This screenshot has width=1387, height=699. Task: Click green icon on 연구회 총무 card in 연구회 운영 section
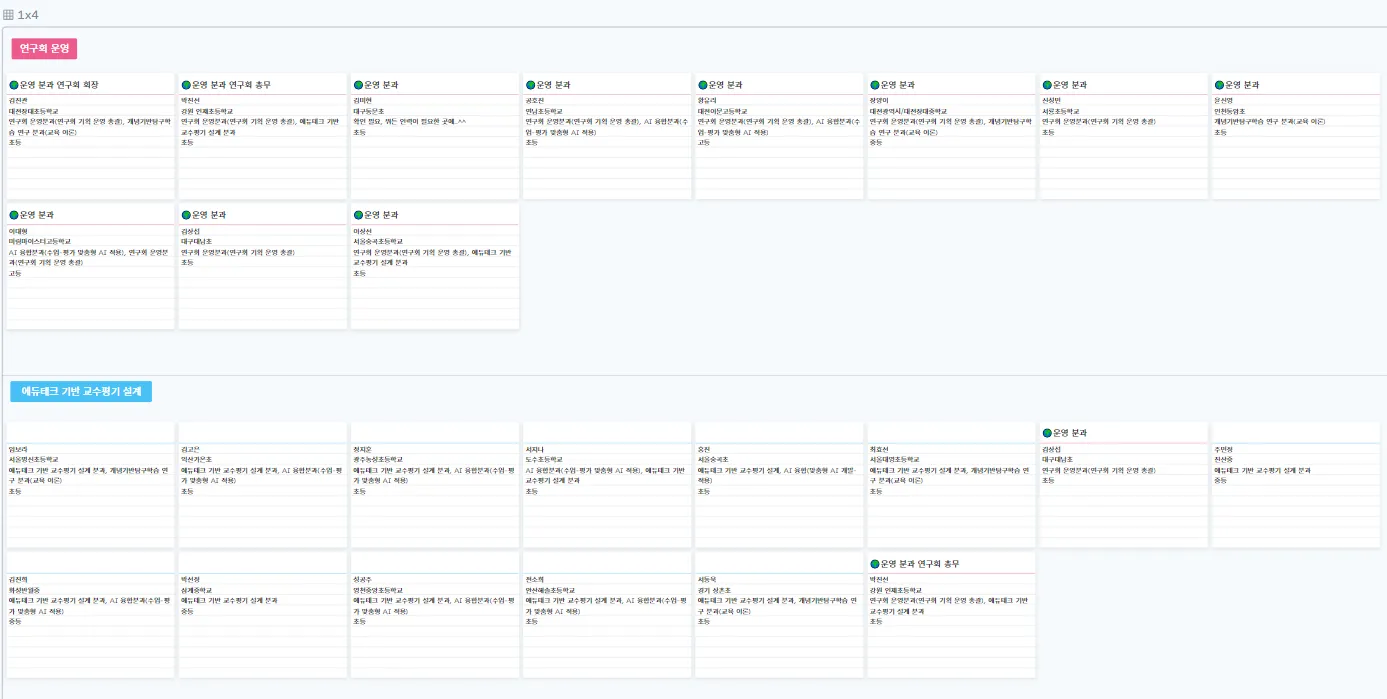pyautogui.click(x=186, y=85)
